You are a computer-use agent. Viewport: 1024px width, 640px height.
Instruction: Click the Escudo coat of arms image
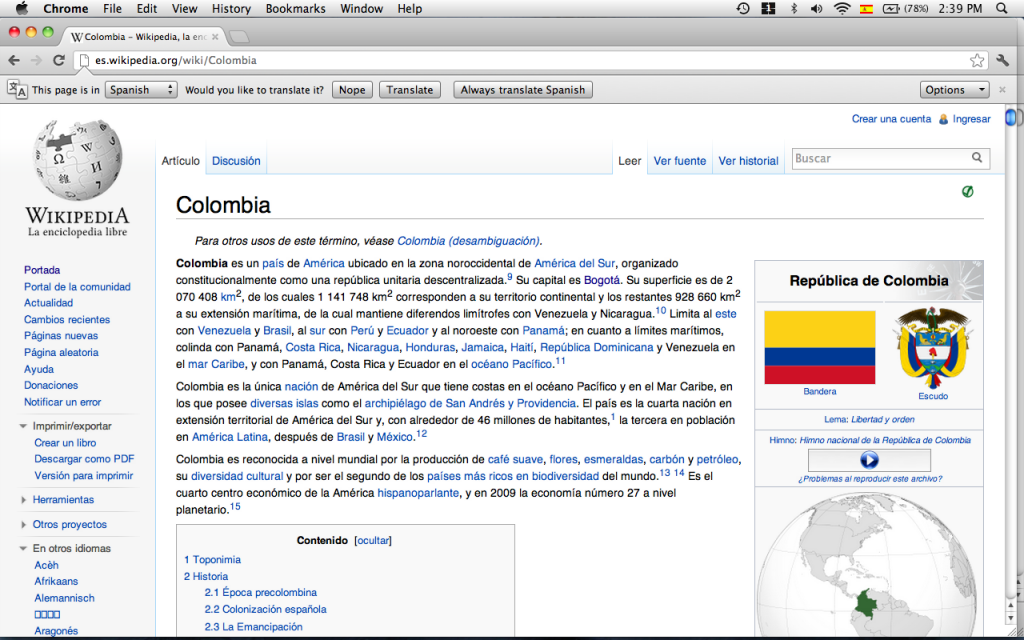(x=933, y=349)
